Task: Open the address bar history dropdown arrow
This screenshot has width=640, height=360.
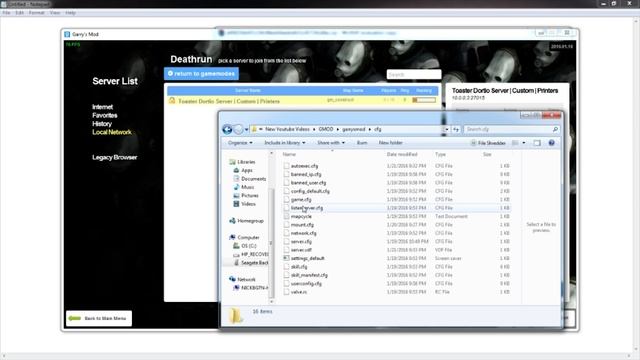Action: pyautogui.click(x=447, y=129)
